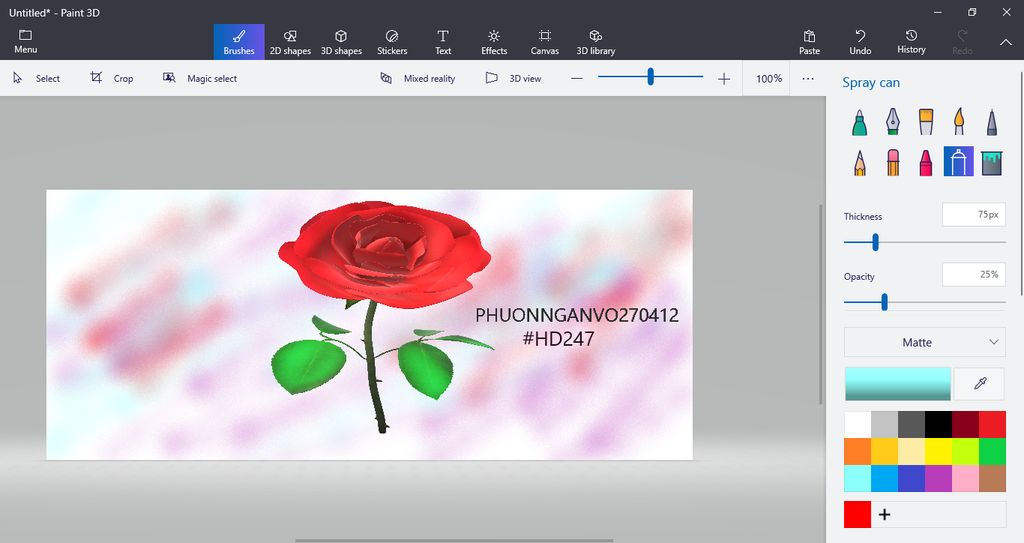Select the Oil brush
The height and width of the screenshot is (543, 1024).
[x=926, y=122]
